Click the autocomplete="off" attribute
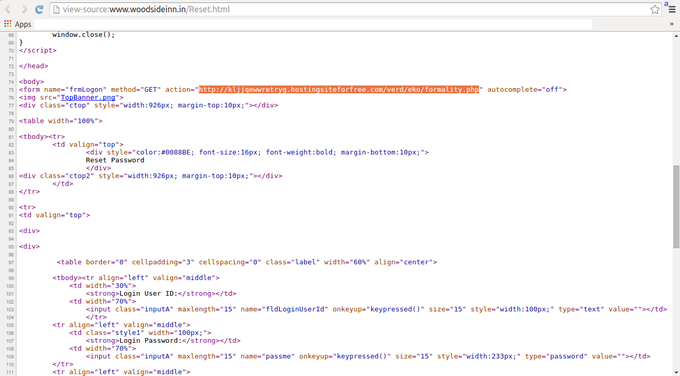This screenshot has height=376, width=680. coord(525,89)
